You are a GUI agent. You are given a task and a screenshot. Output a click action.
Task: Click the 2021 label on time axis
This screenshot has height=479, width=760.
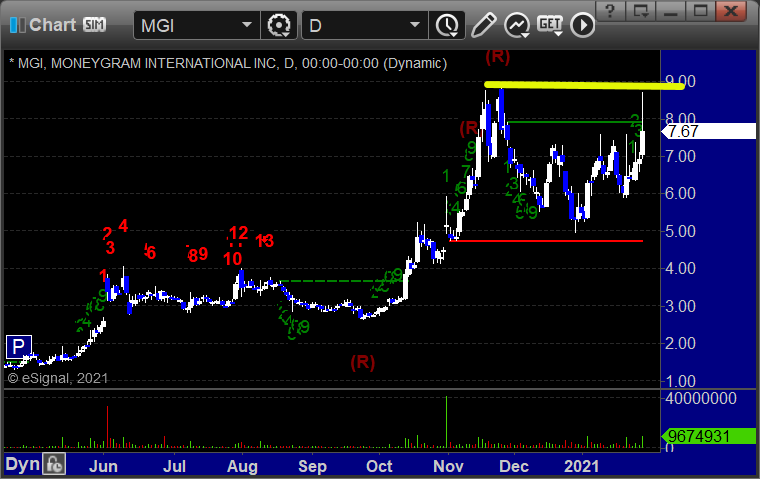coord(582,466)
